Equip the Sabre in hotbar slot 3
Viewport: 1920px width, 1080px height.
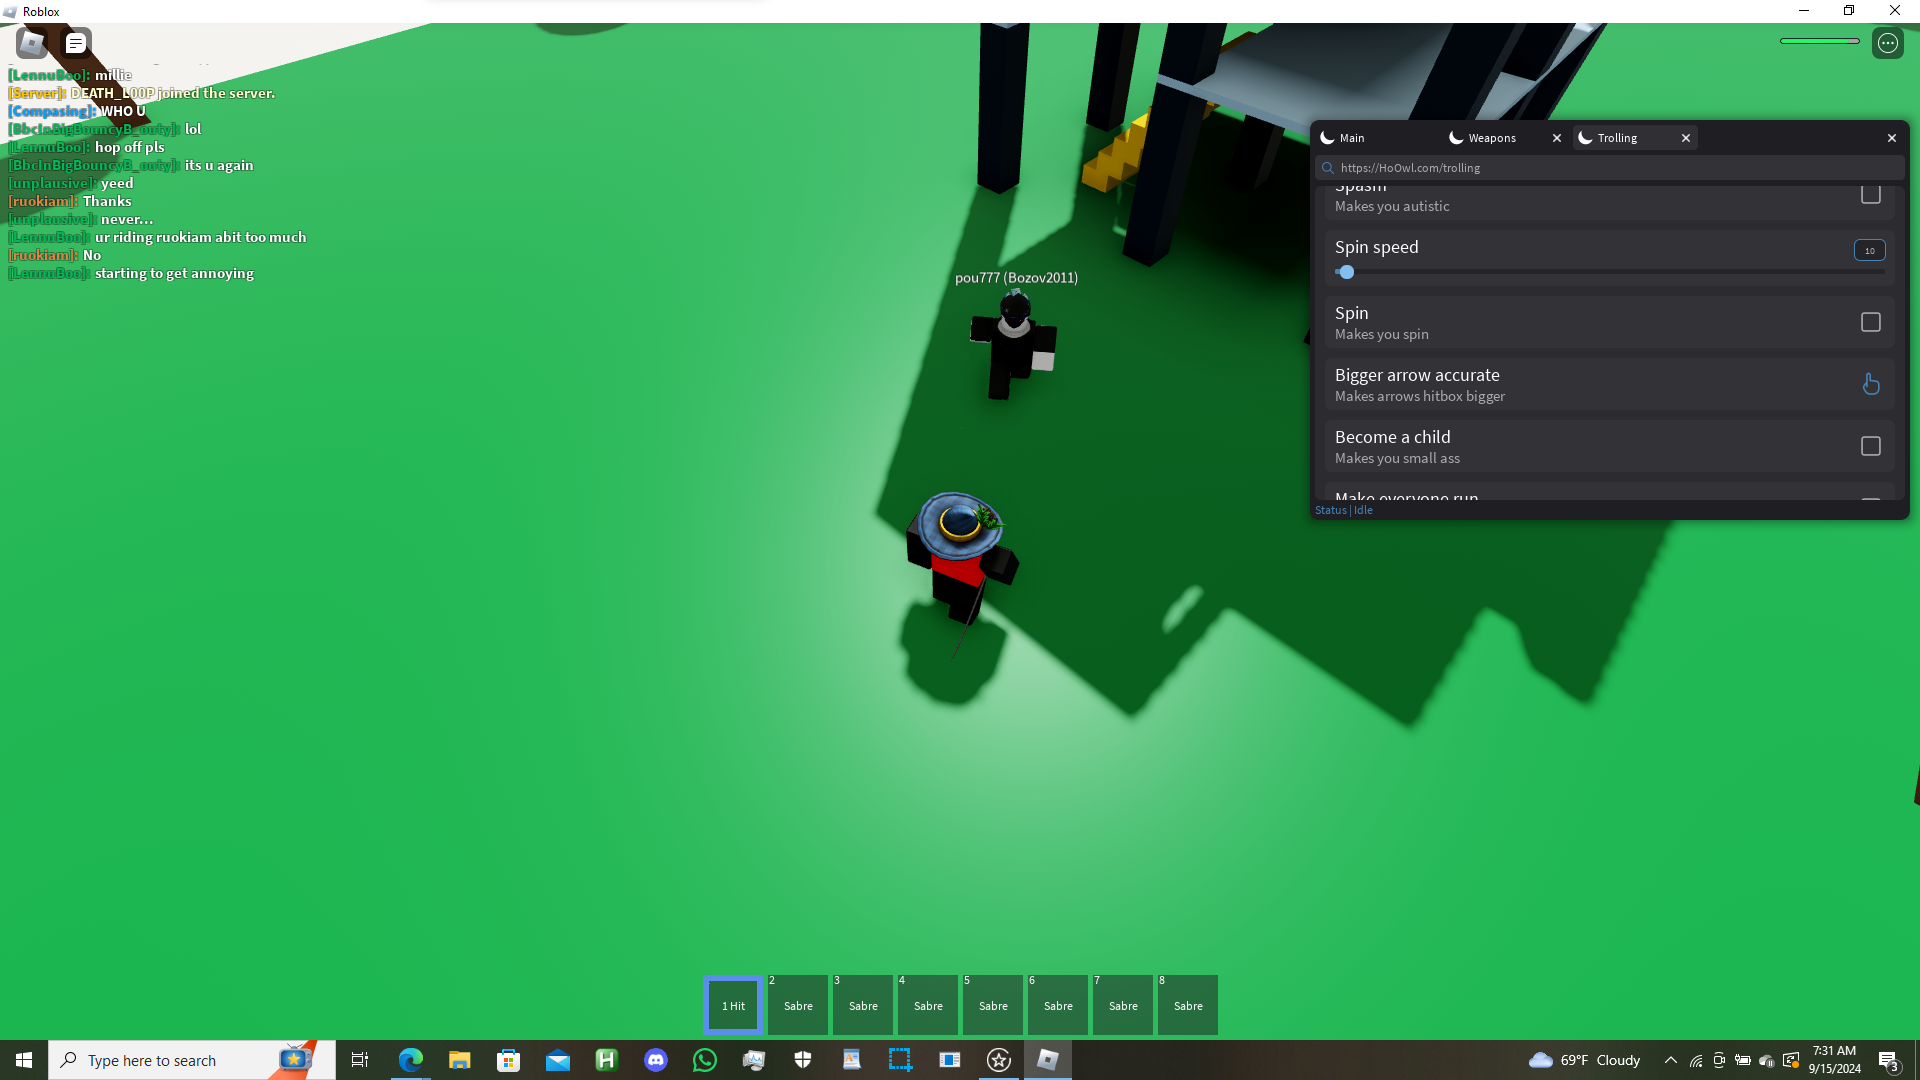[863, 1005]
